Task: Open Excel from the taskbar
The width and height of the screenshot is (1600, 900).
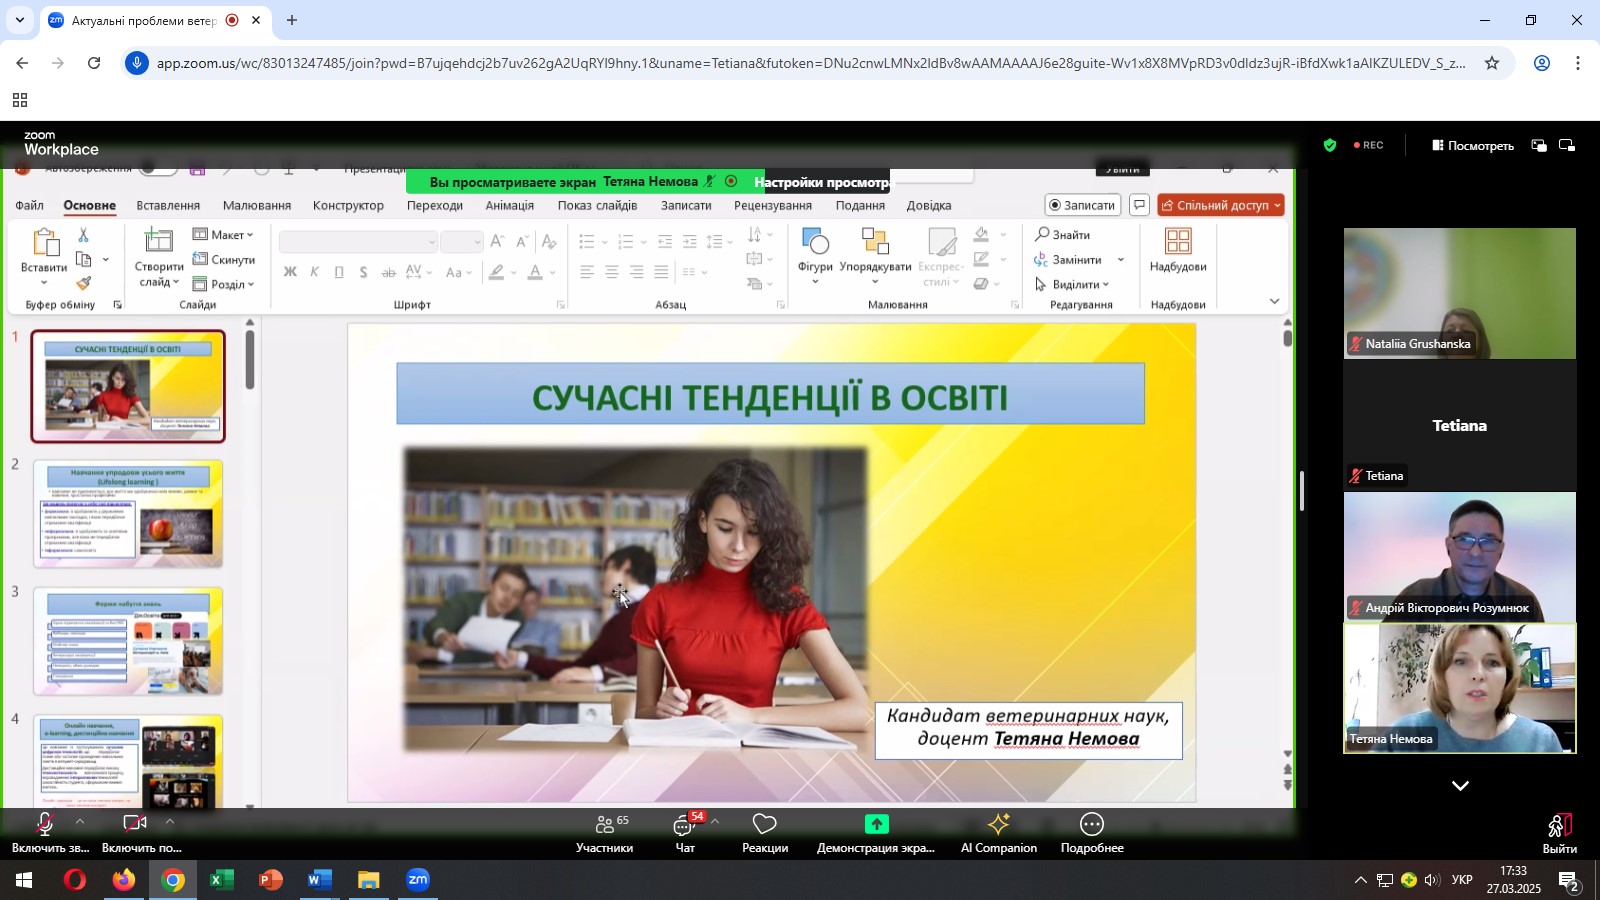Action: pos(221,881)
